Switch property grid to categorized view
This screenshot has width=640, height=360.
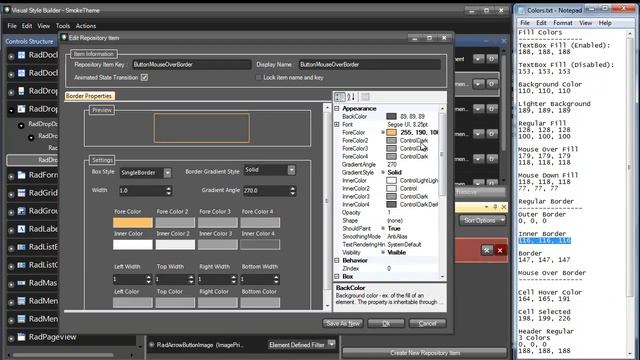[340, 97]
